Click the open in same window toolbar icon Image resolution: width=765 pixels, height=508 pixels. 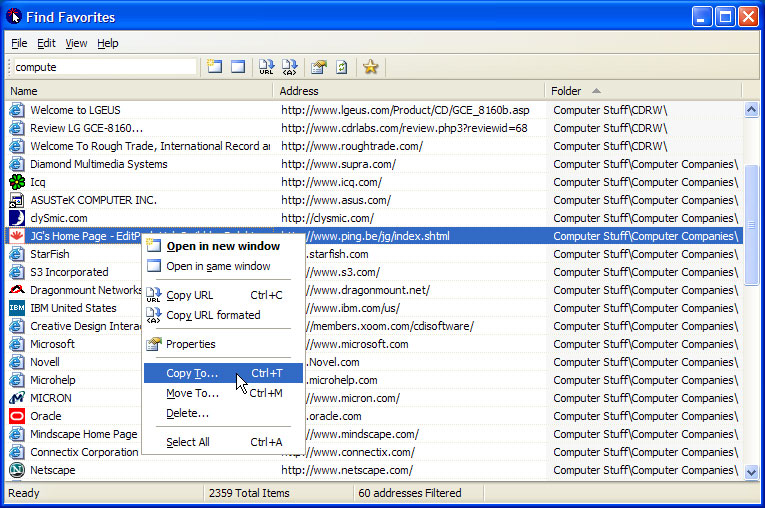238,67
